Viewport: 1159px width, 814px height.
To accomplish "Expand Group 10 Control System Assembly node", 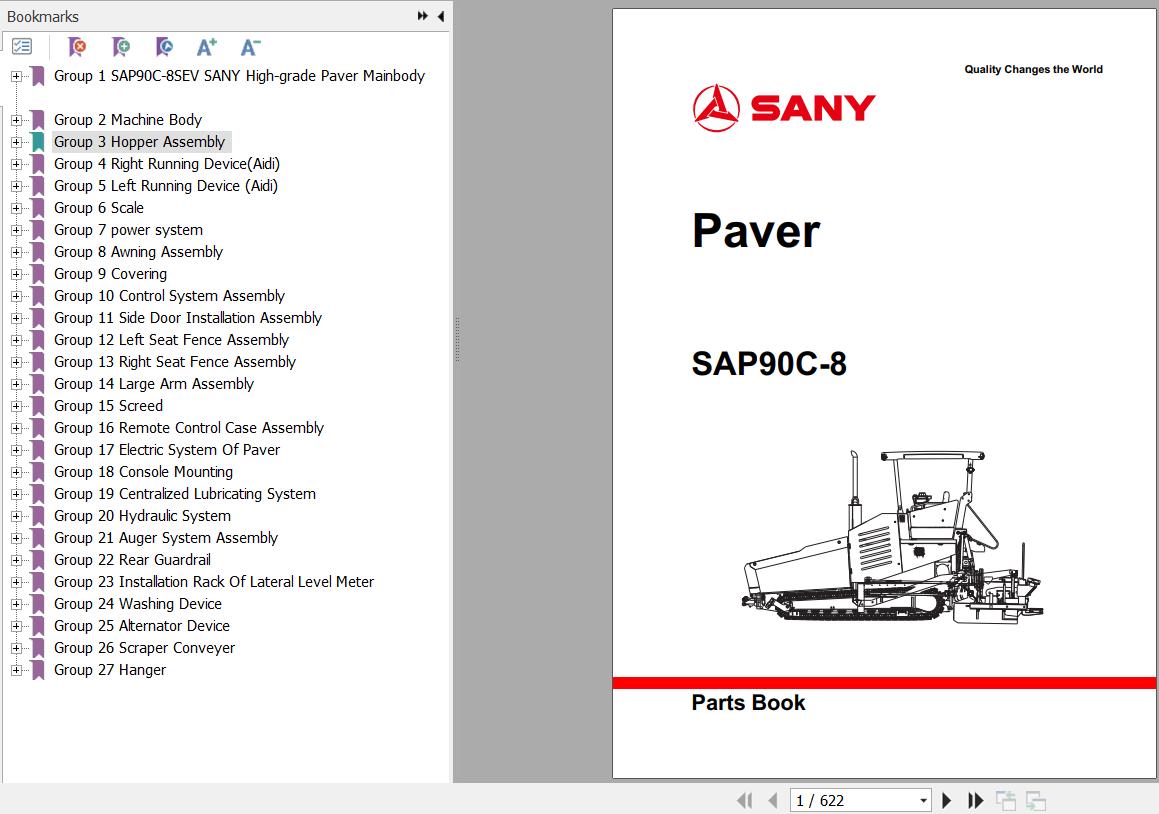I will (x=16, y=296).
